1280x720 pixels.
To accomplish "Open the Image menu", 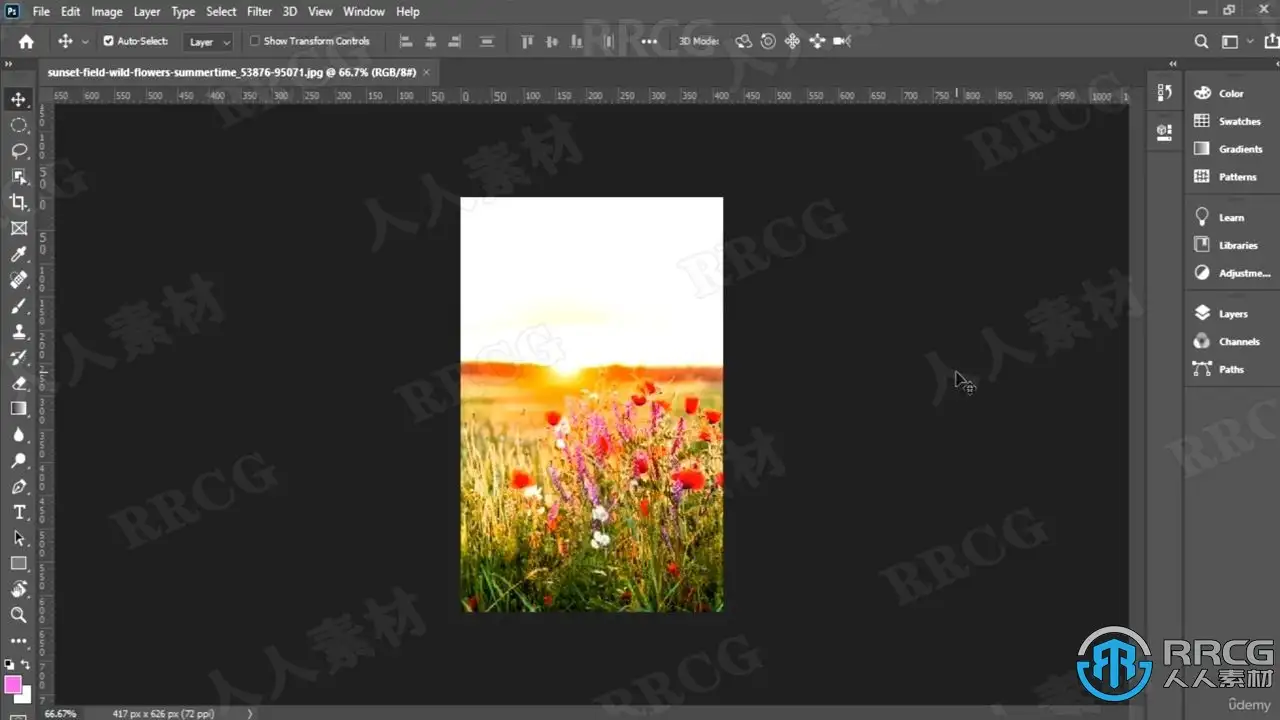I will (x=107, y=12).
